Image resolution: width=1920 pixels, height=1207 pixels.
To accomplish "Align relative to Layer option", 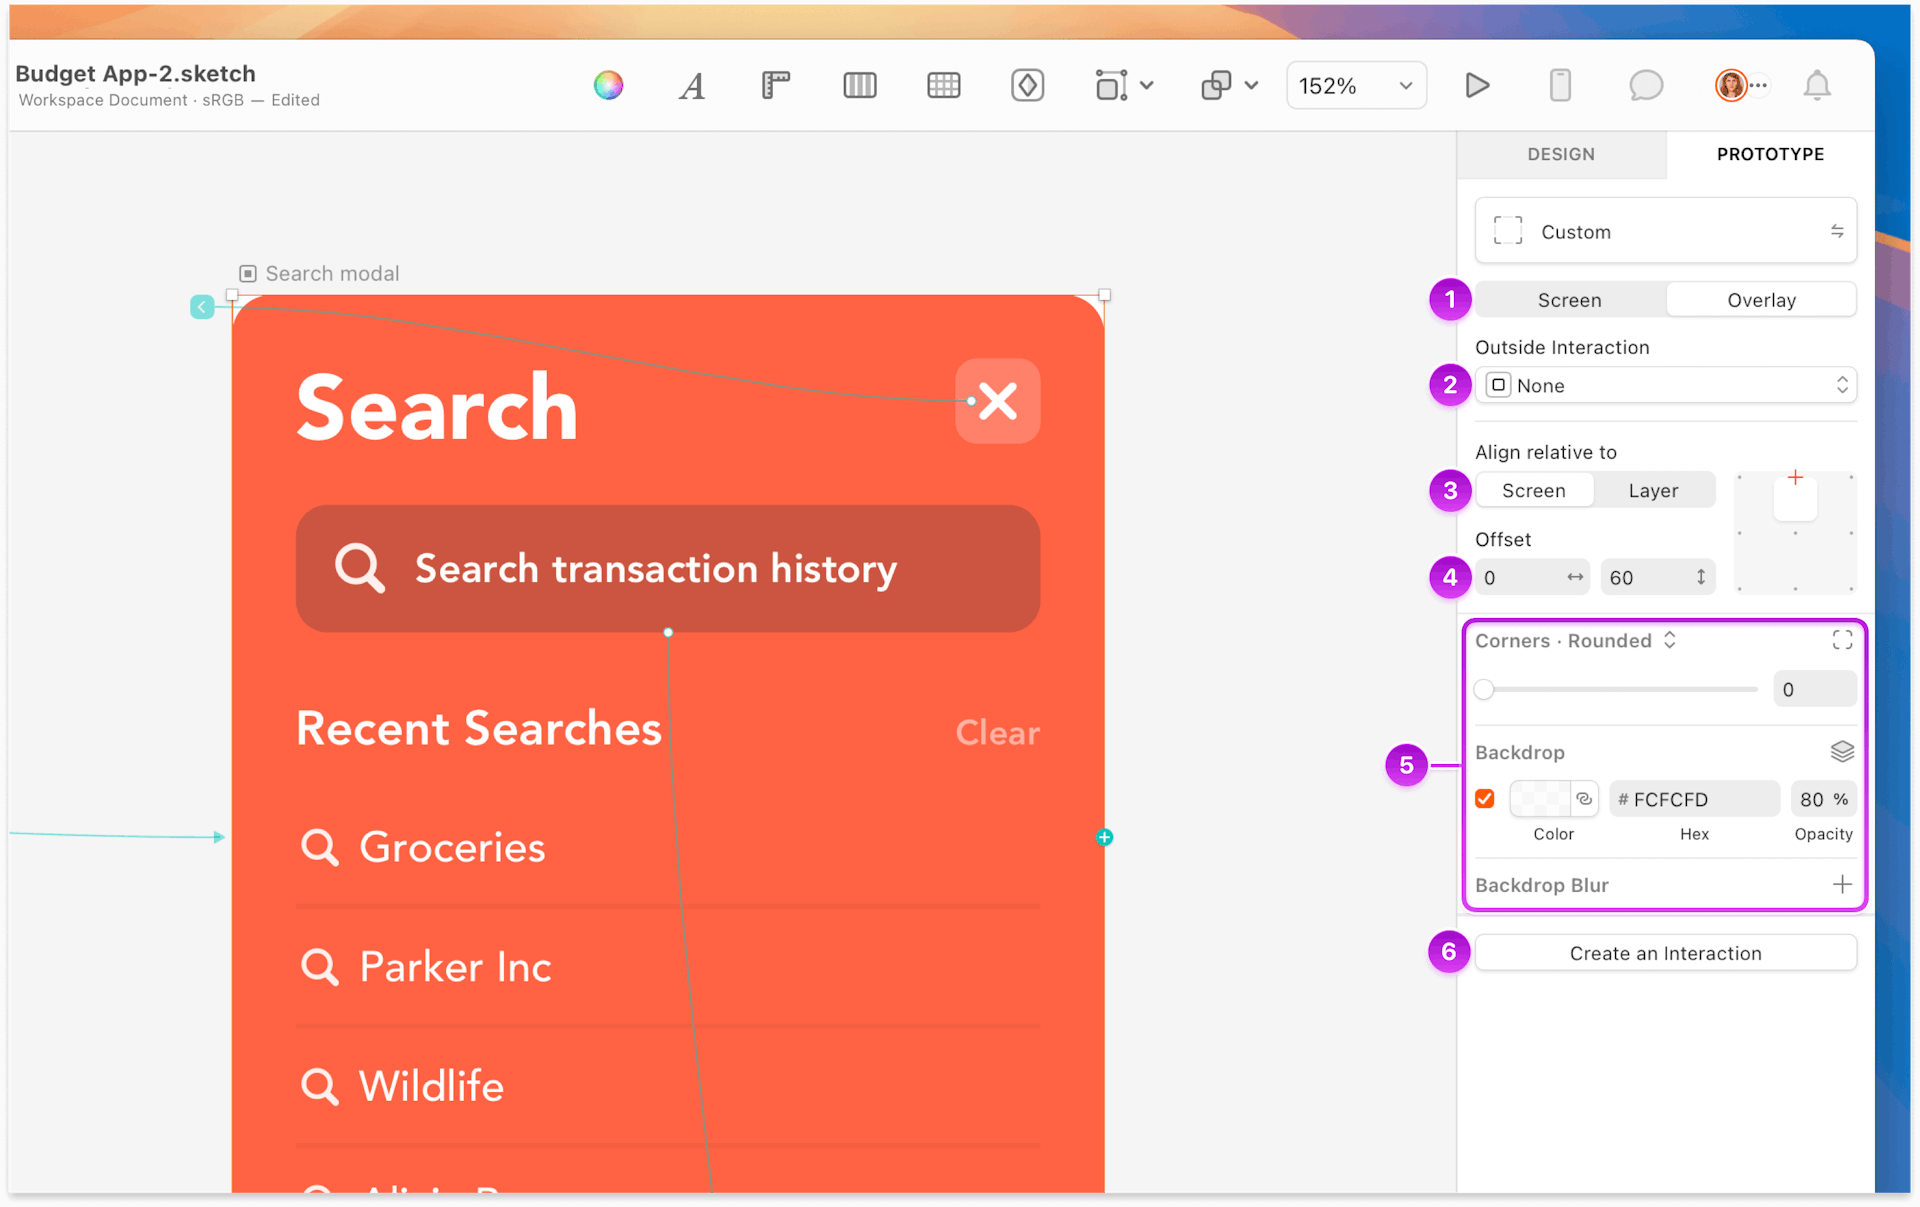I will pyautogui.click(x=1653, y=491).
